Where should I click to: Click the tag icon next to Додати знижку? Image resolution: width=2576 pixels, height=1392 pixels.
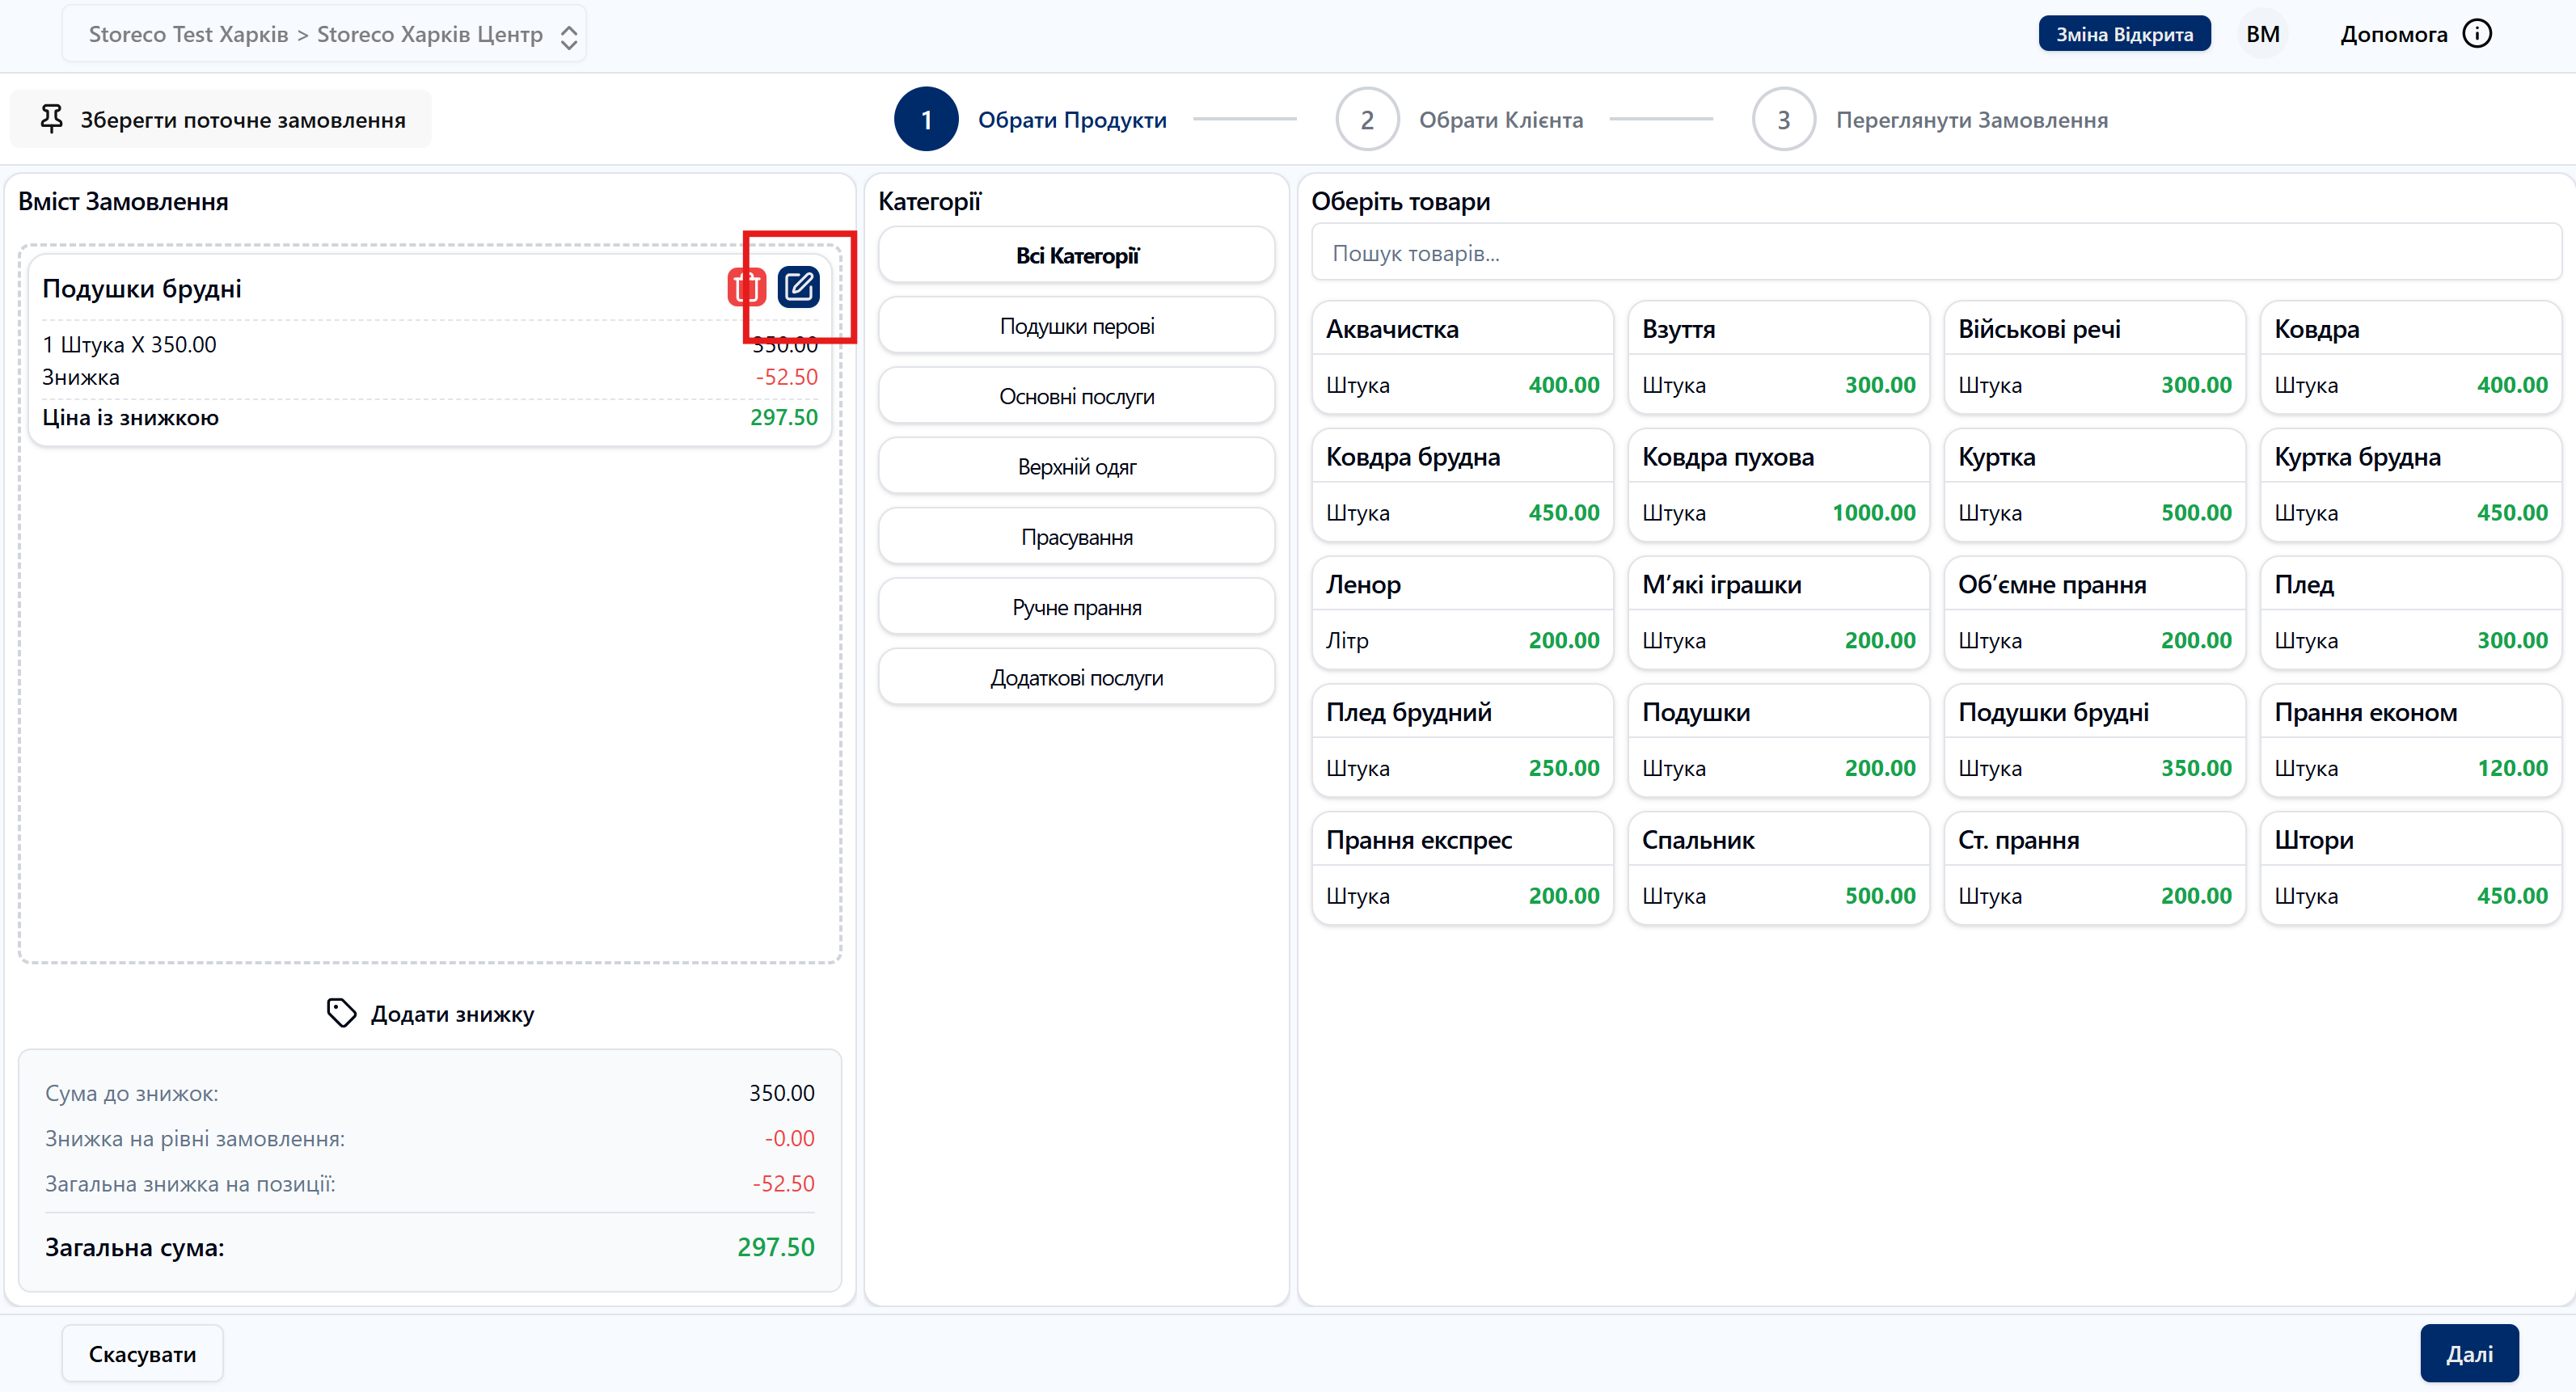(x=341, y=1013)
